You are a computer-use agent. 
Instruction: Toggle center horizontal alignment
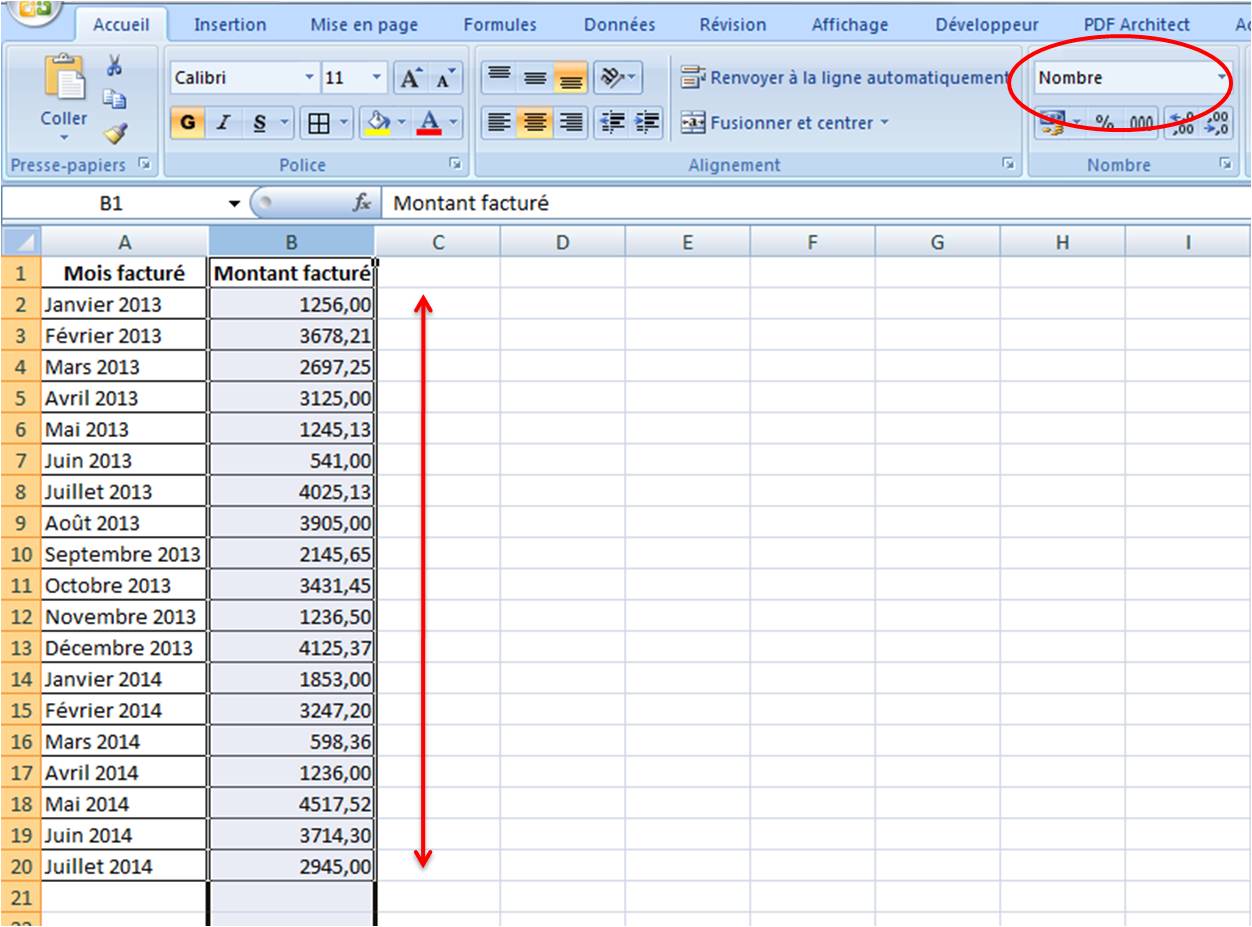coord(534,123)
